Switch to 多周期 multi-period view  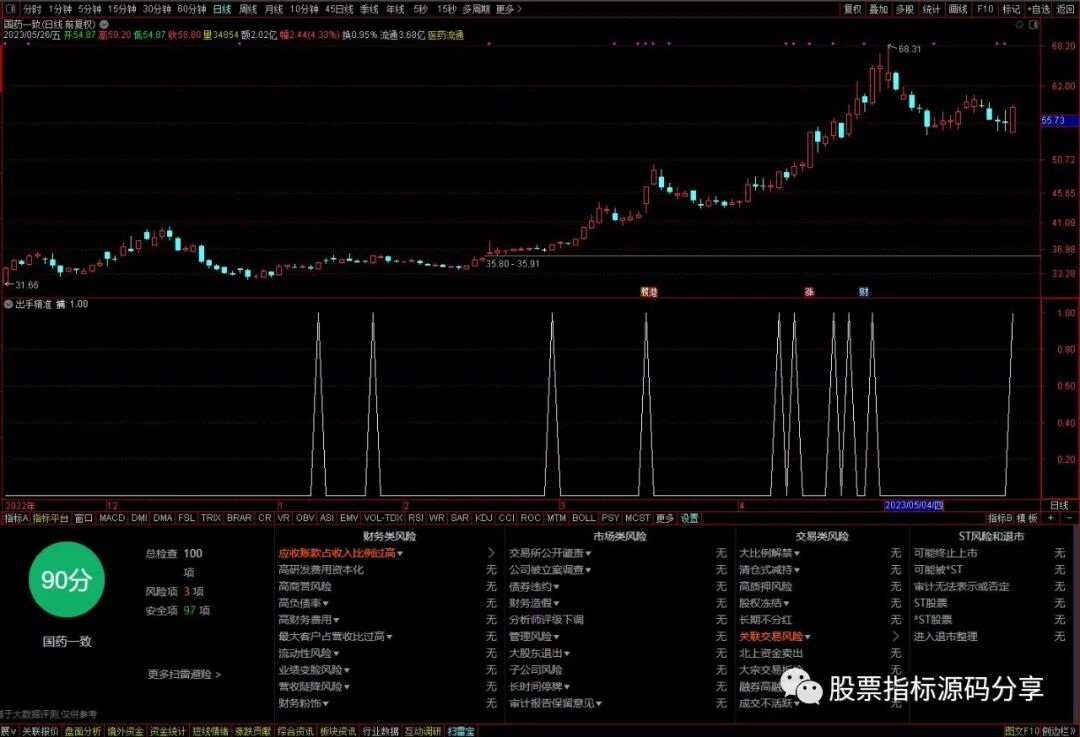click(x=476, y=9)
